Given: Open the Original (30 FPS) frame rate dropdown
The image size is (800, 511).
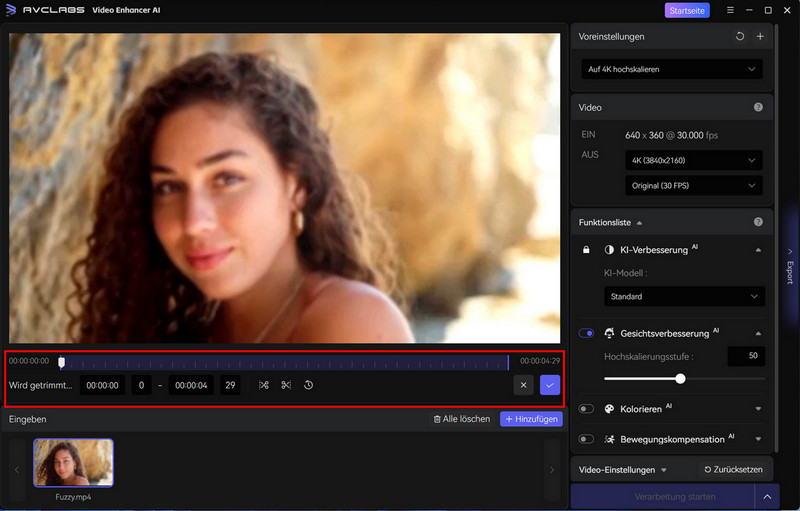Looking at the screenshot, I should coord(694,186).
